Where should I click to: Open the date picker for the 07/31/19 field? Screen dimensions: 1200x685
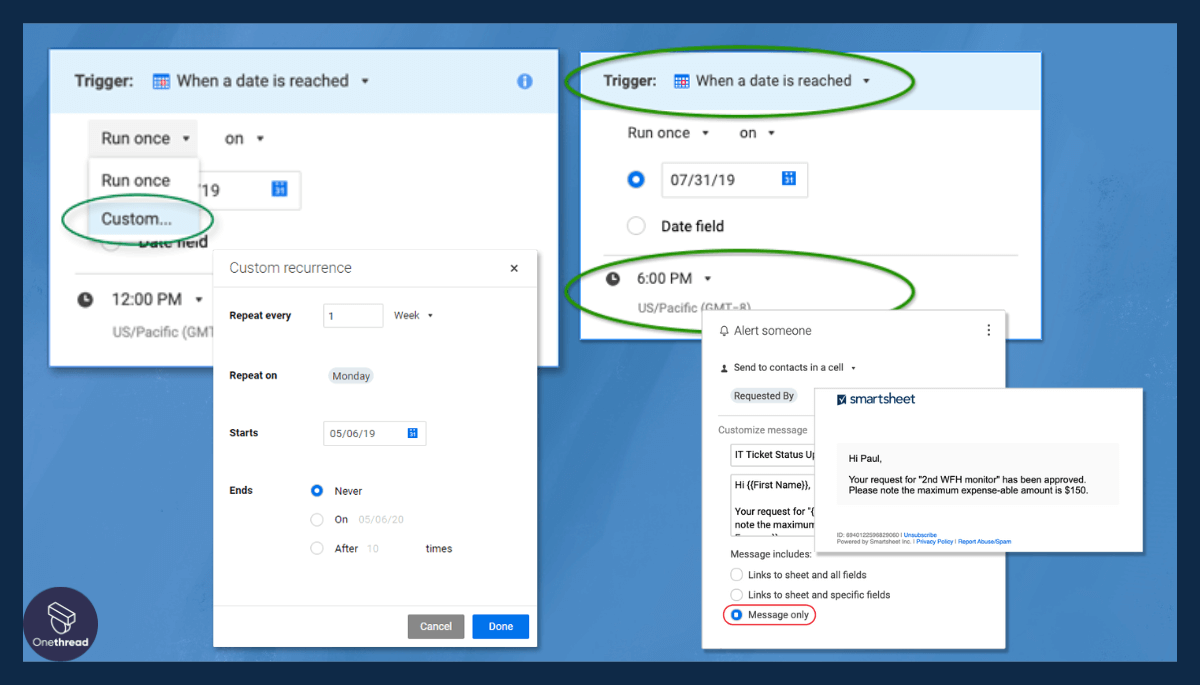point(788,180)
